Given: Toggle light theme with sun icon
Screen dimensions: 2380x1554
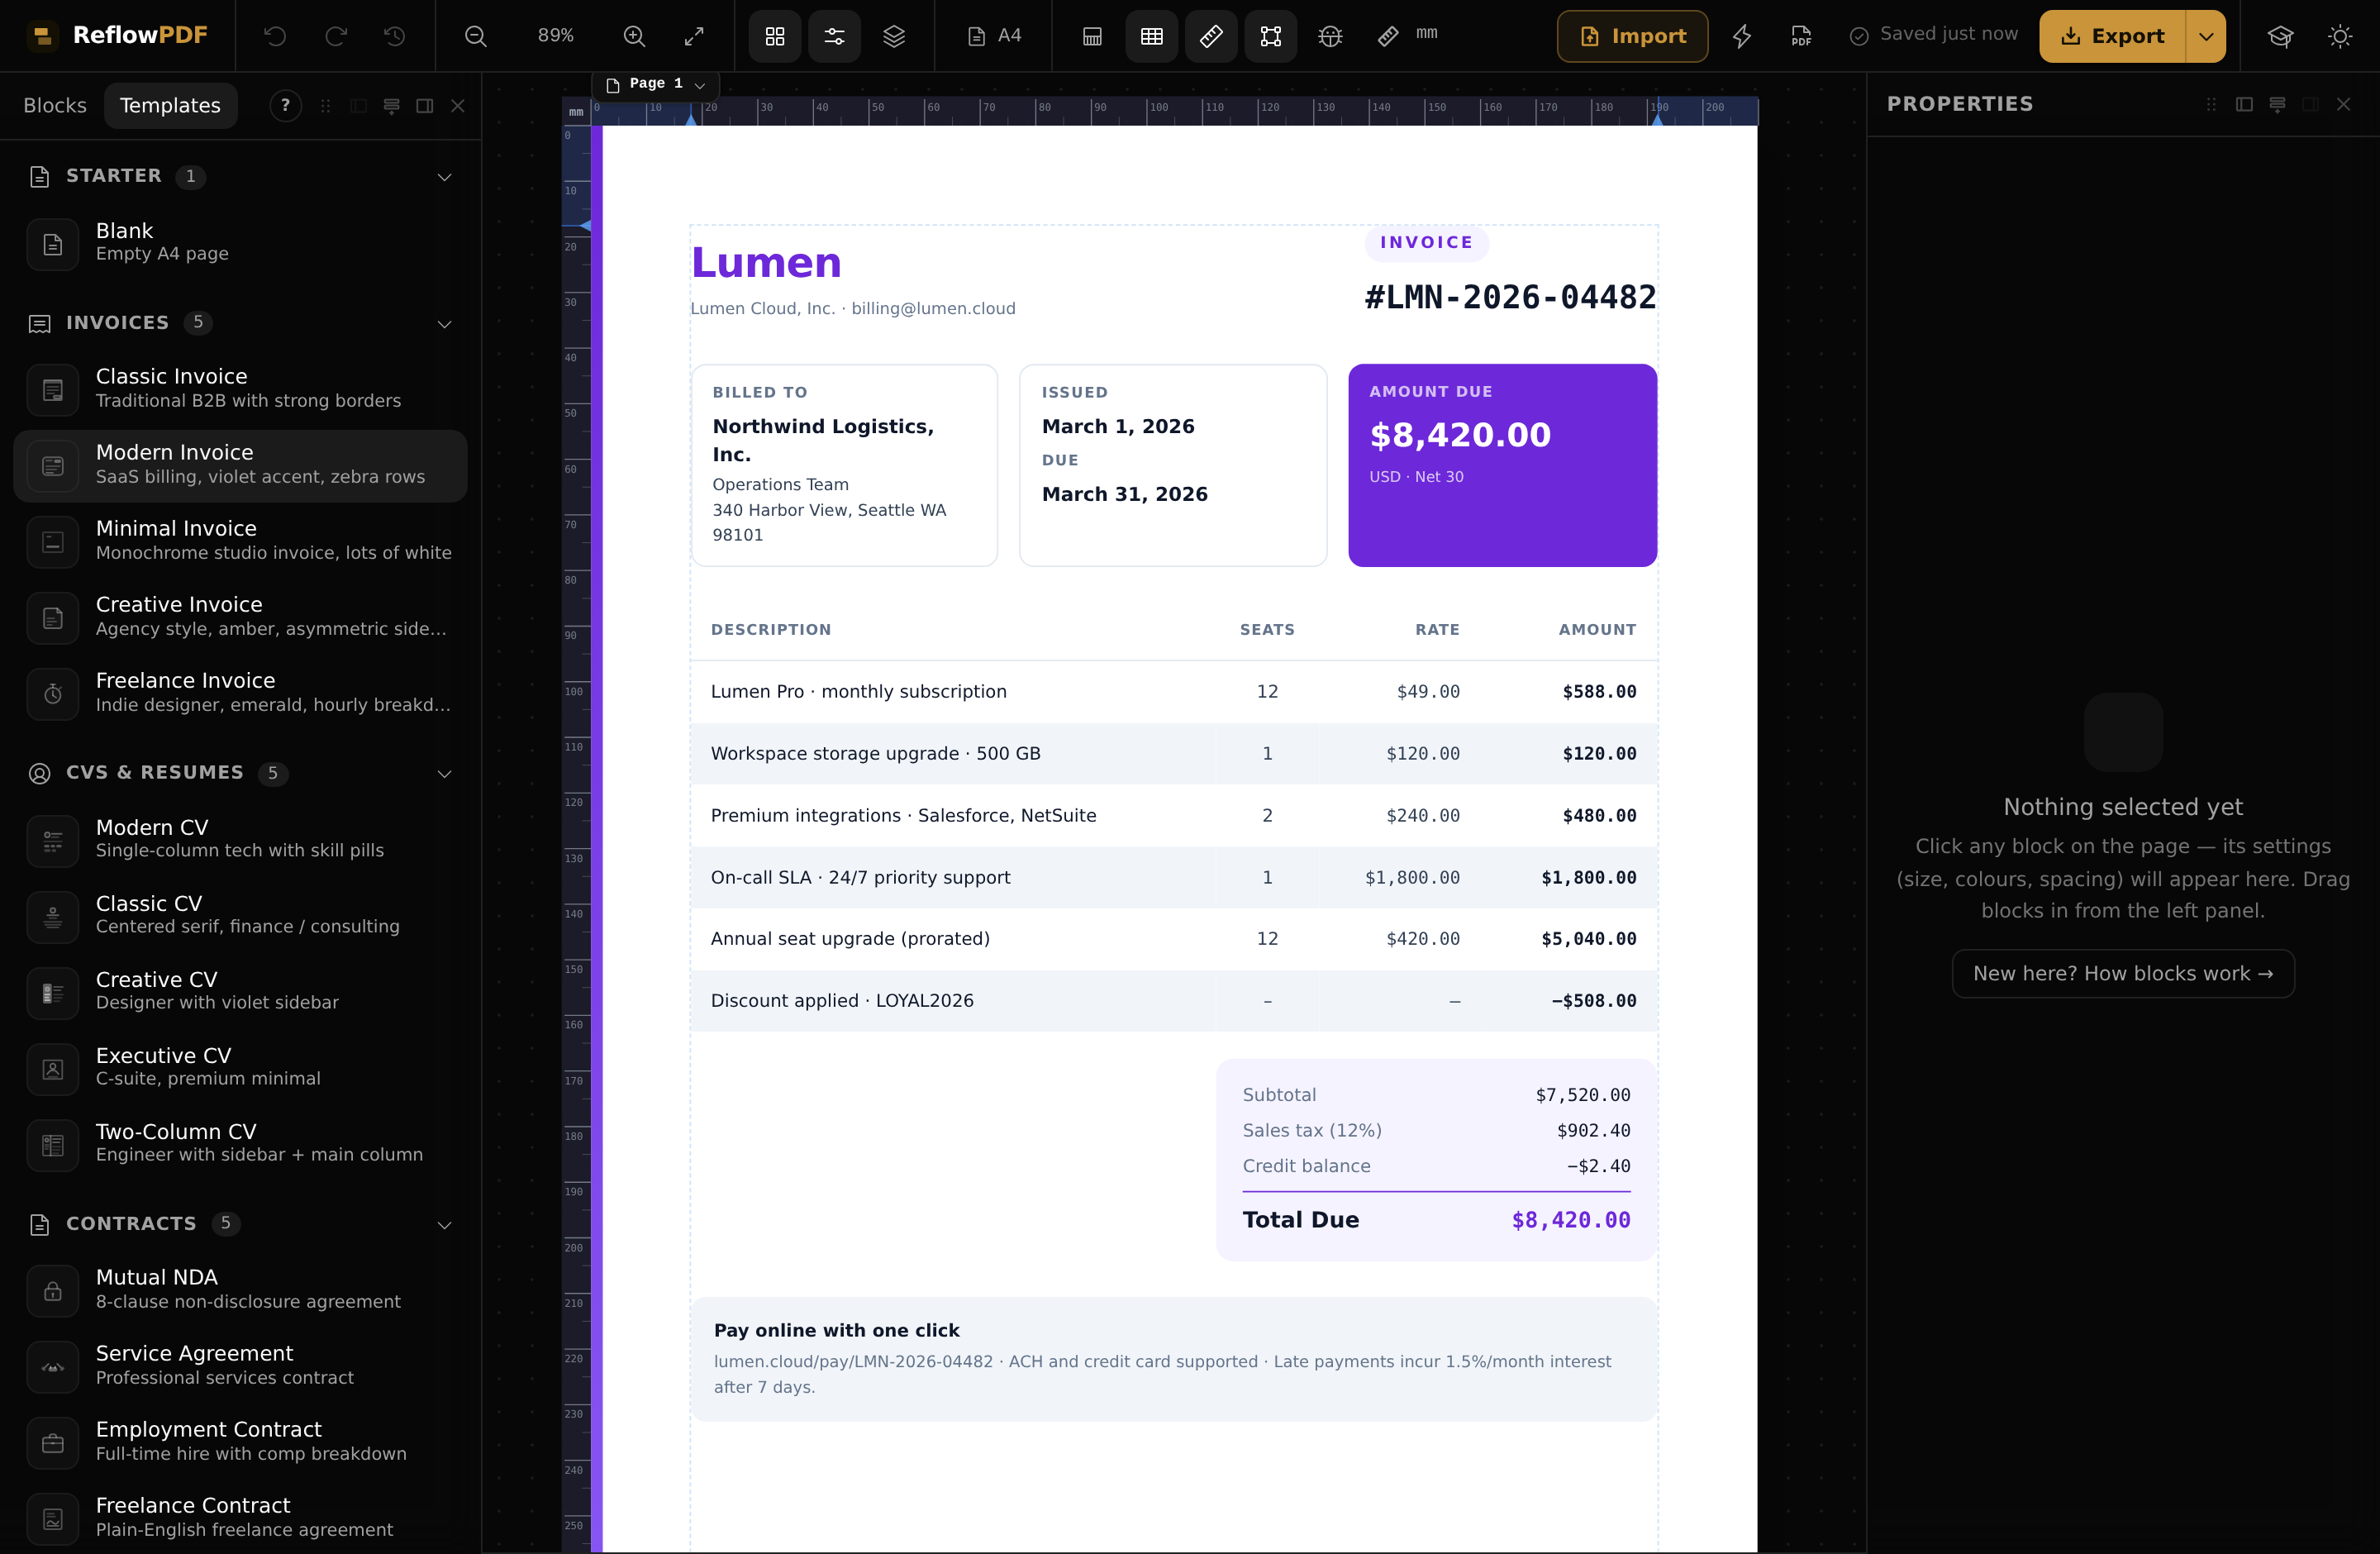Looking at the screenshot, I should pyautogui.click(x=2340, y=36).
